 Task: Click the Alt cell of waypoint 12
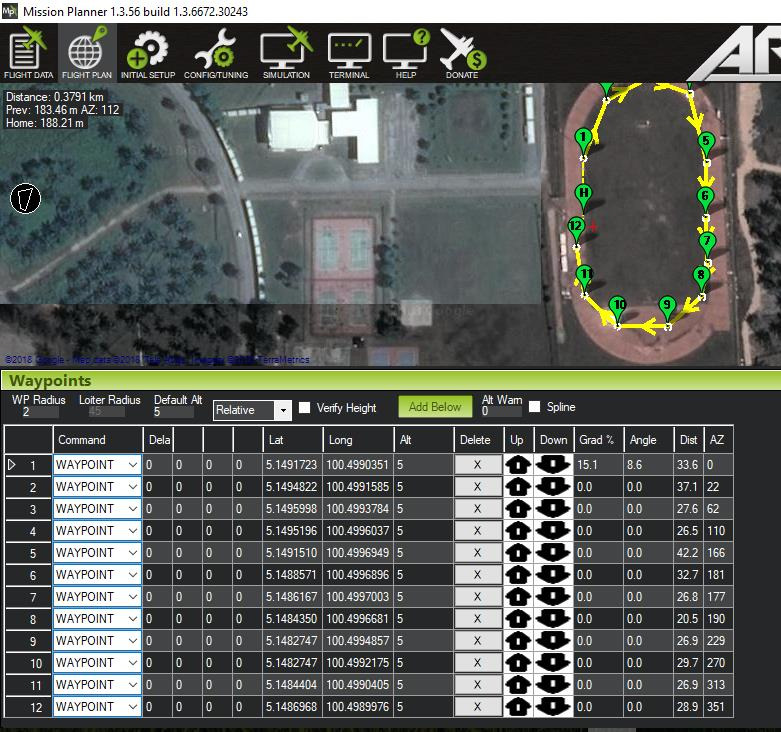422,706
